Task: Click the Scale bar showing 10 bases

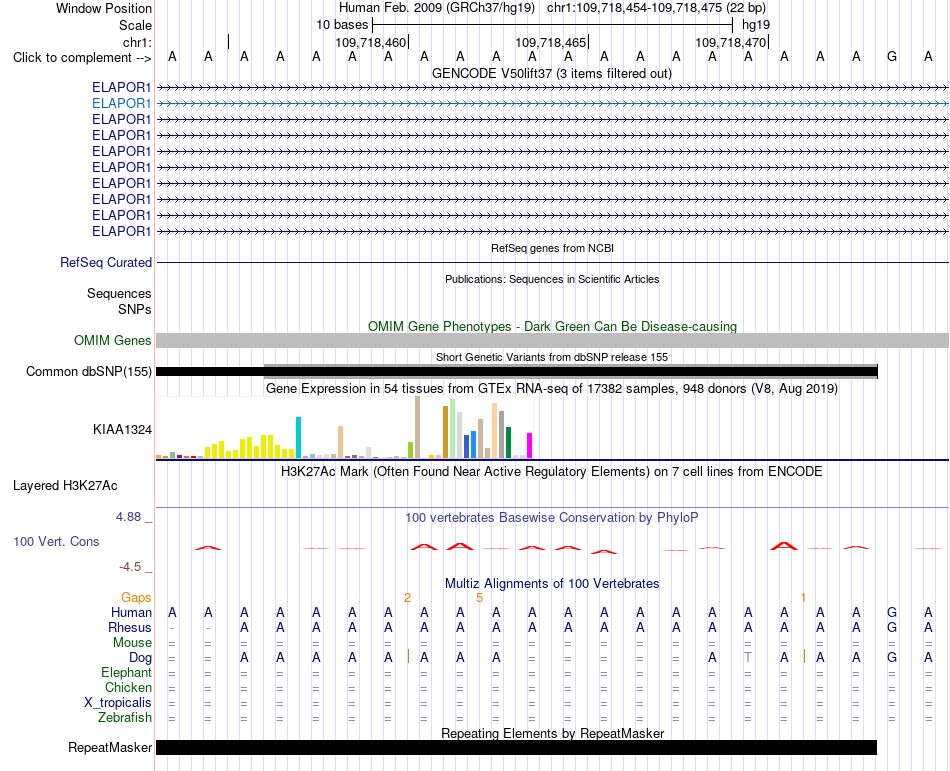Action: 553,25
